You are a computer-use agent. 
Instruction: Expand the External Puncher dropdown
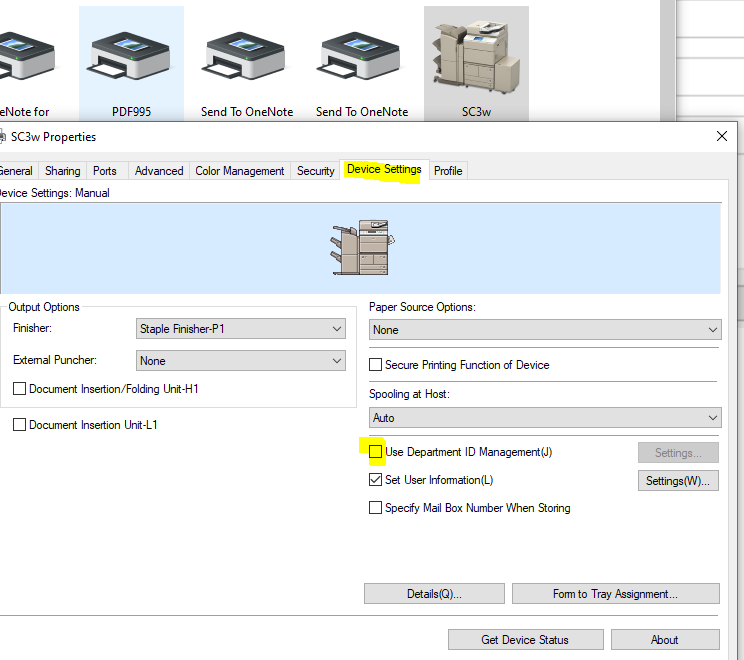(x=241, y=361)
